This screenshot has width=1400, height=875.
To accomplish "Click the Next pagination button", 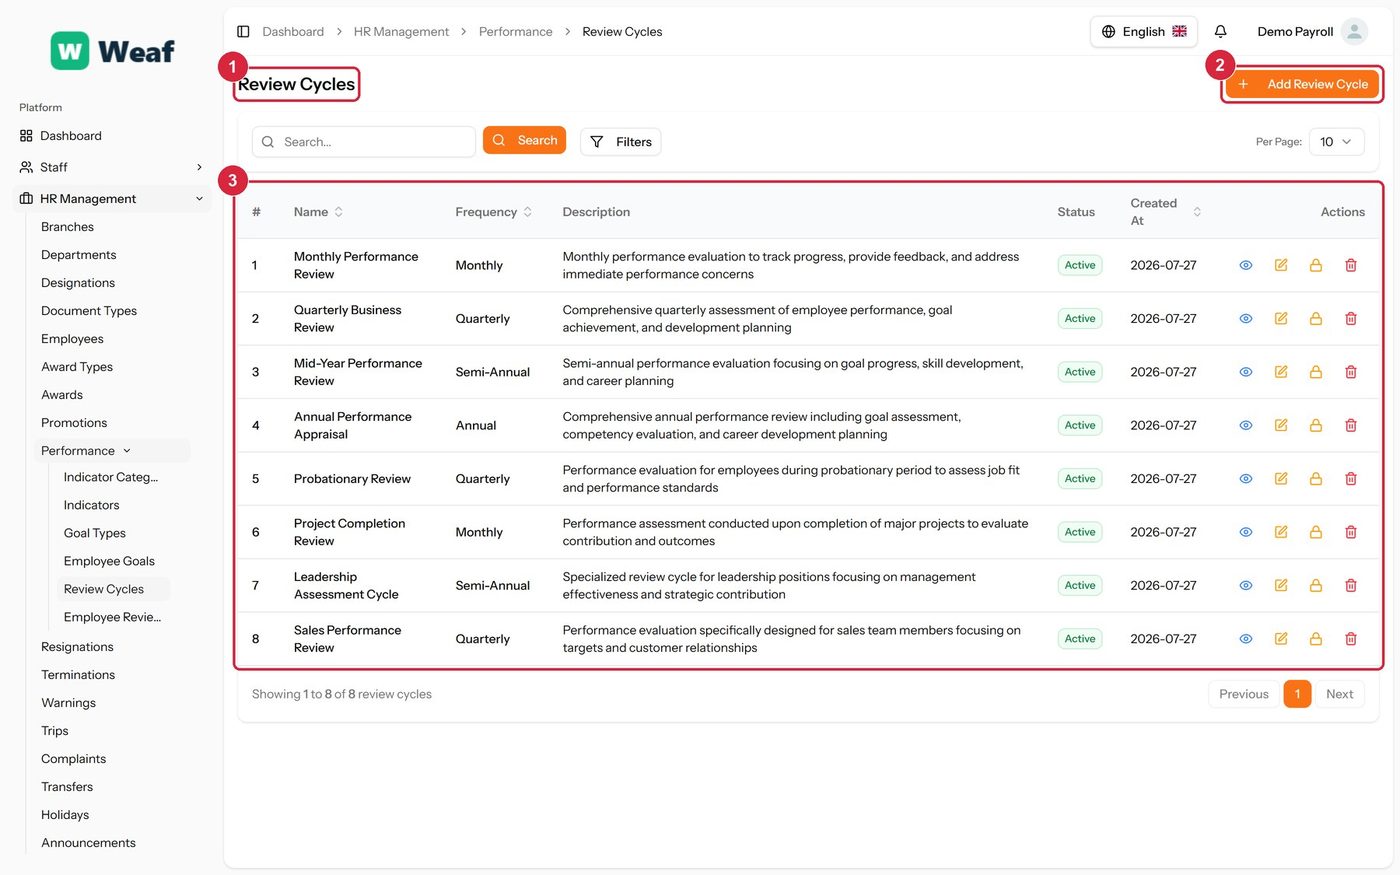I will click(x=1339, y=694).
